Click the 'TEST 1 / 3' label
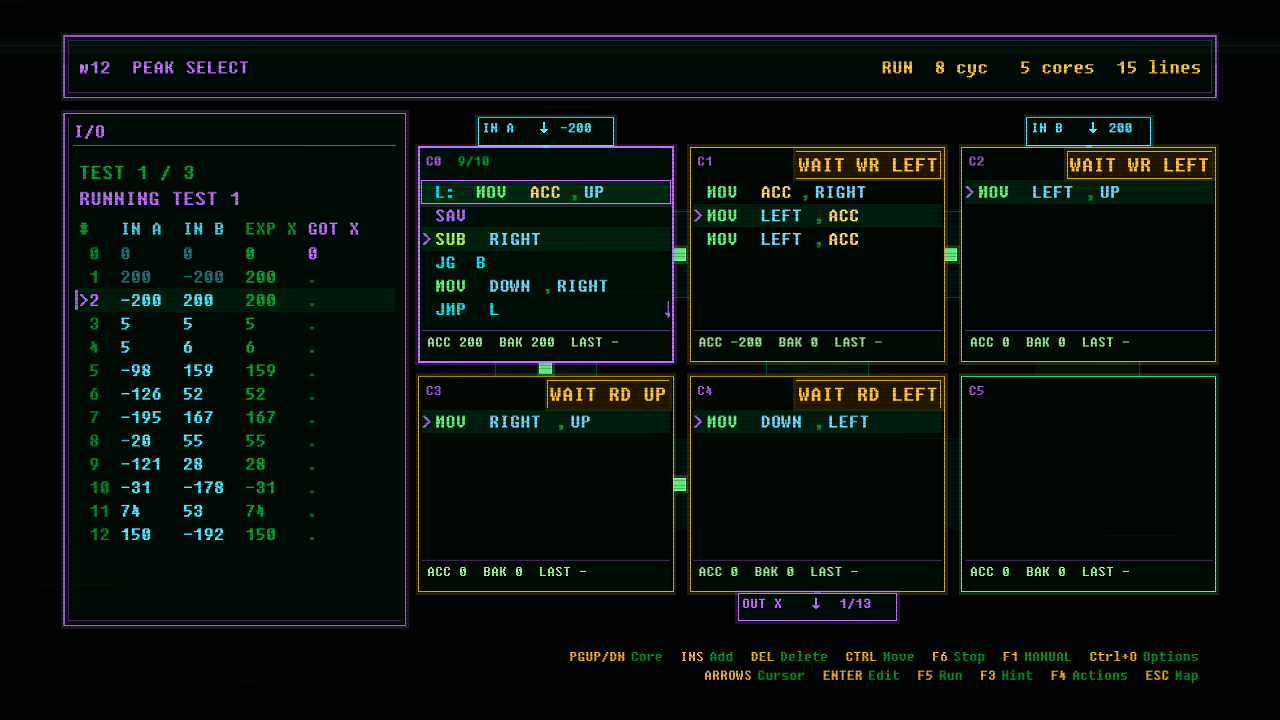Viewport: 1280px width, 720px height. (137, 174)
